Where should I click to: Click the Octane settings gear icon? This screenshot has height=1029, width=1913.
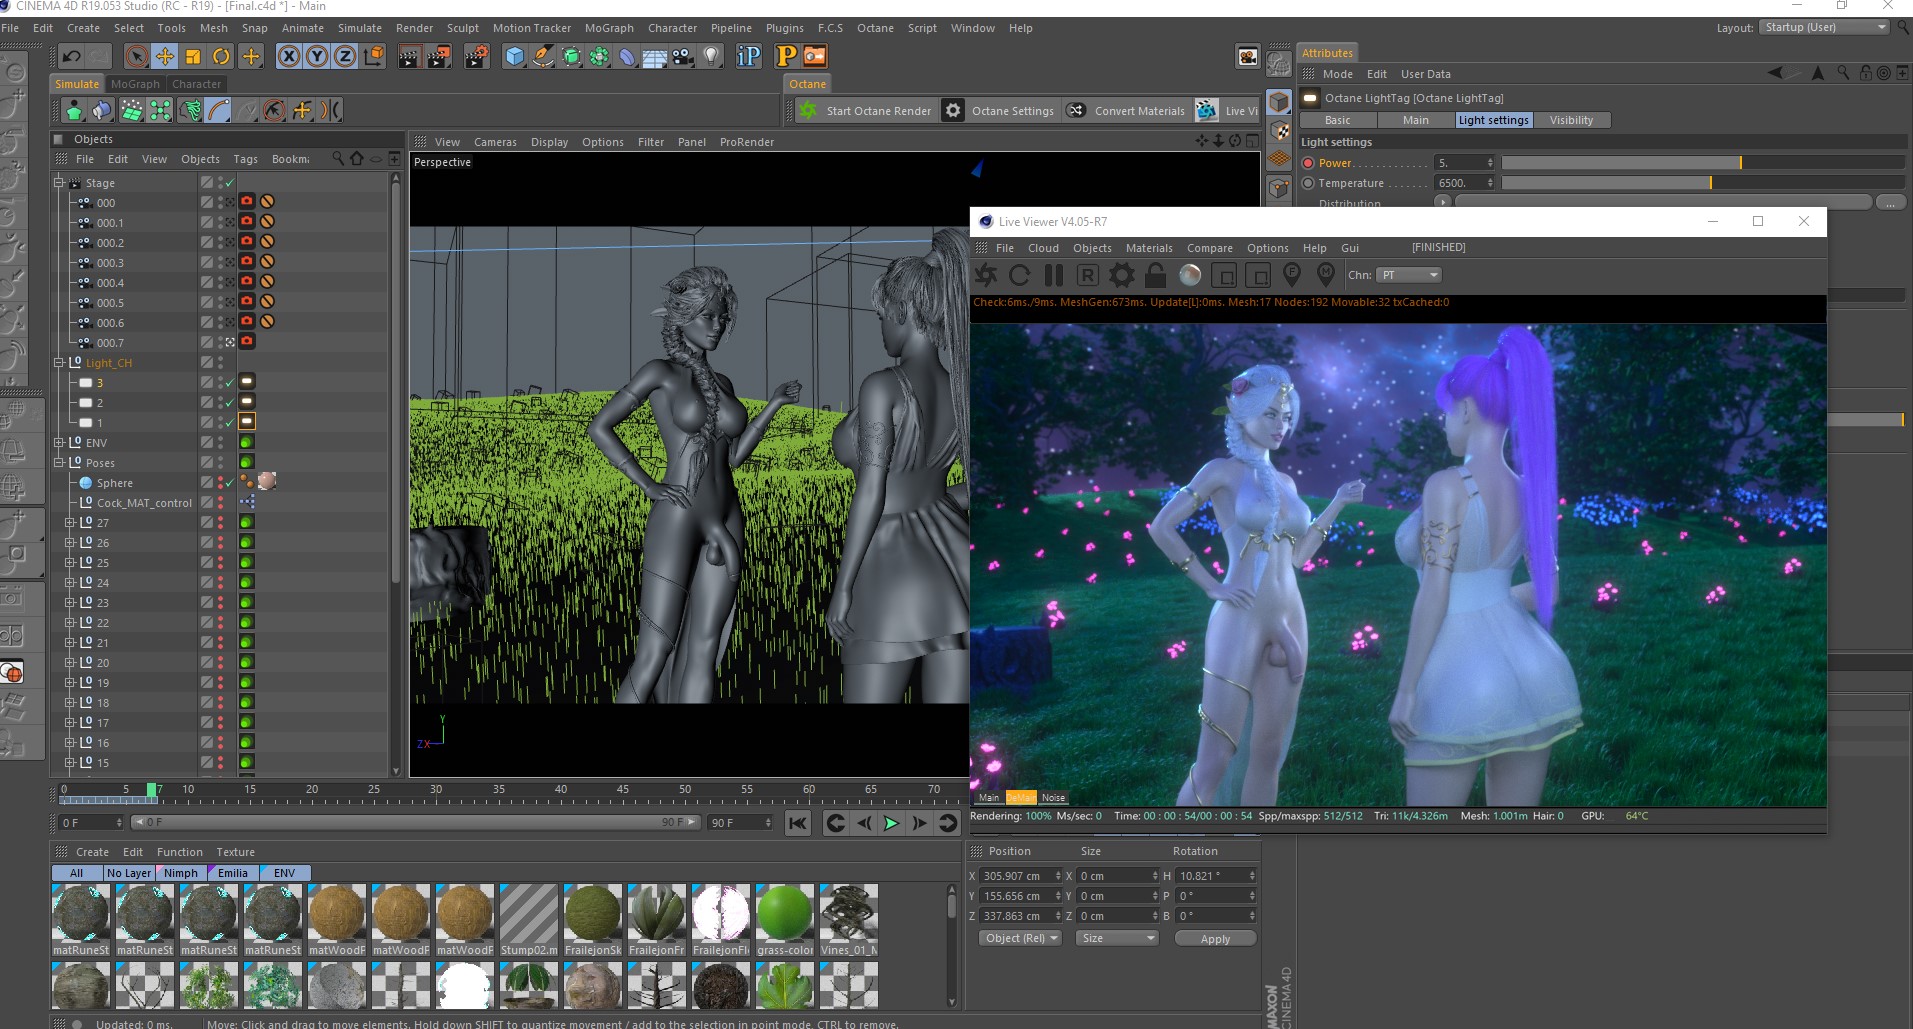pos(954,110)
